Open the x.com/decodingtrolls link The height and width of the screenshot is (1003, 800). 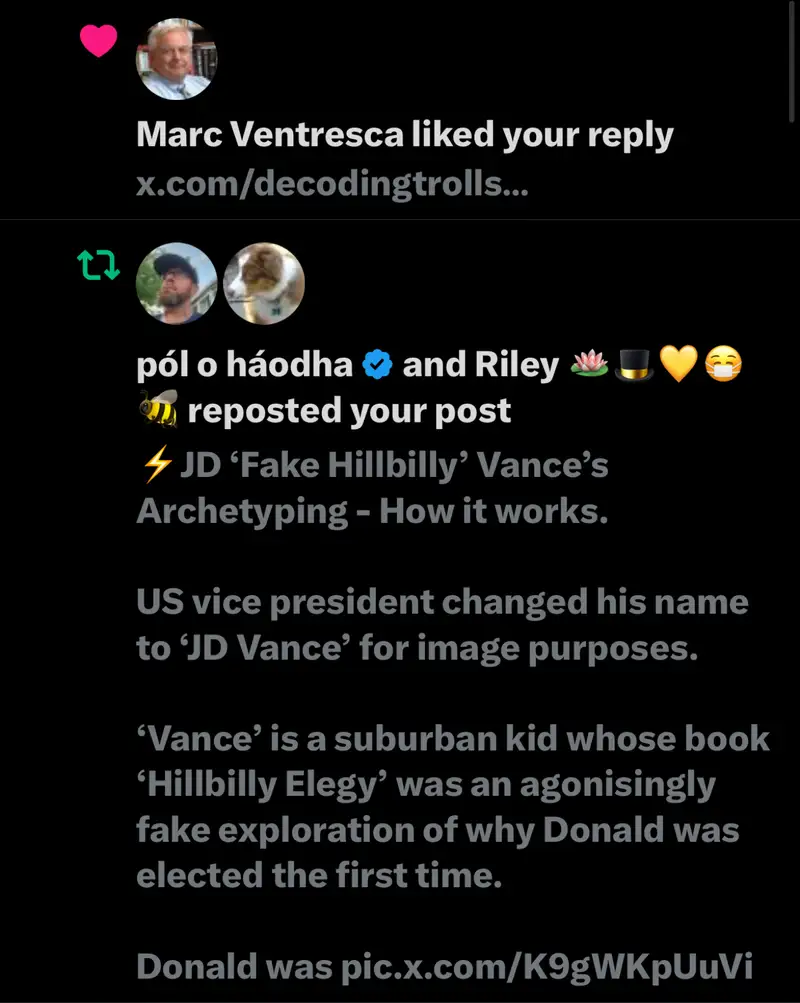[x=332, y=184]
